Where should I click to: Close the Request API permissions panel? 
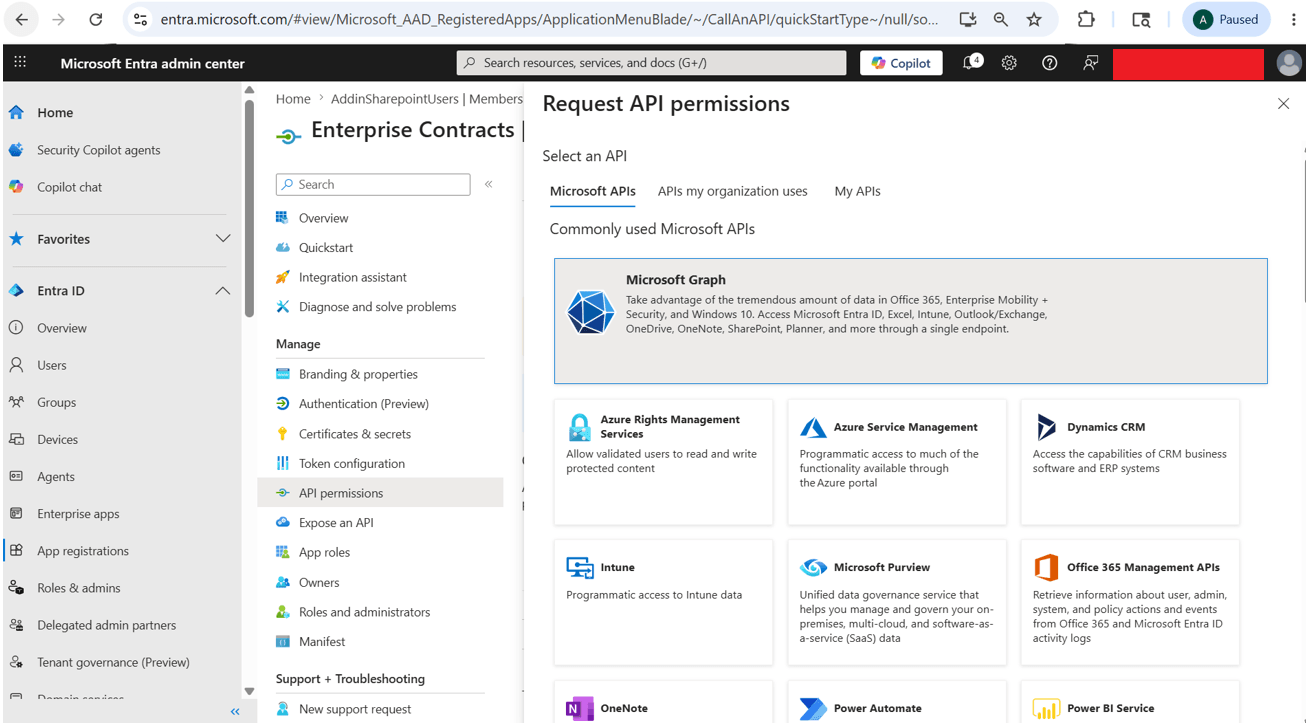(x=1283, y=104)
